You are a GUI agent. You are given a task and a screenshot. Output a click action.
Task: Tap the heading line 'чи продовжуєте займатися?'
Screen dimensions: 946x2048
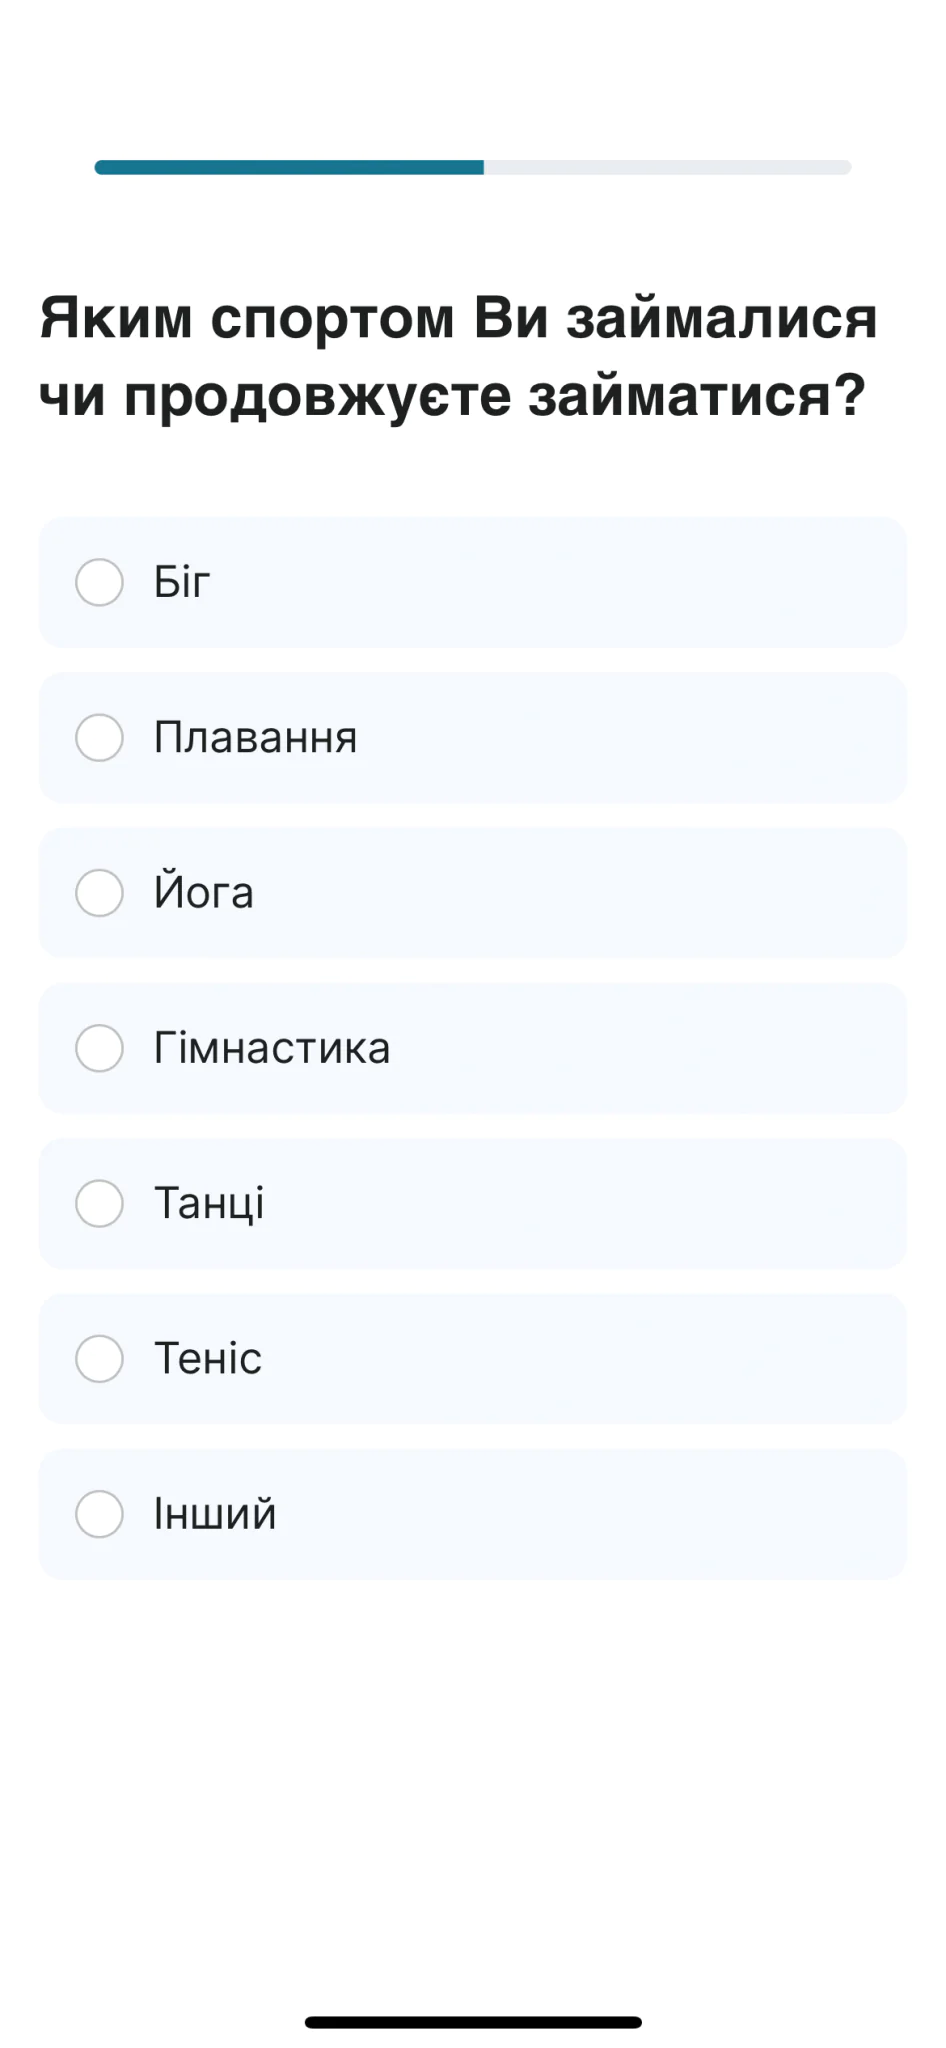click(451, 396)
